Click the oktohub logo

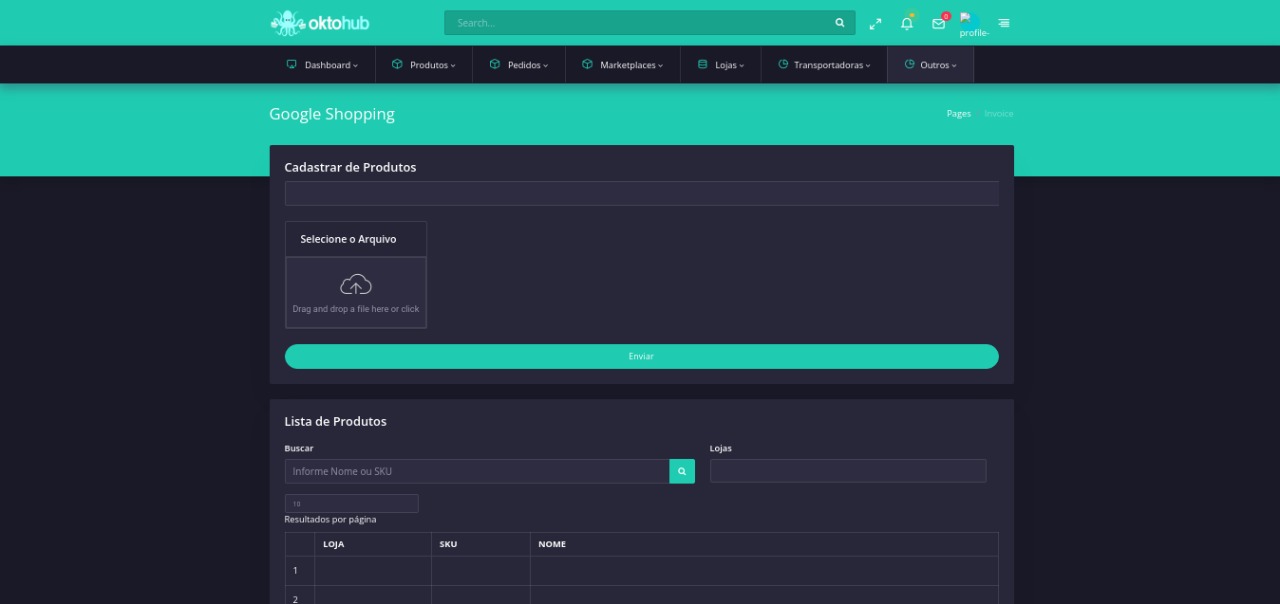(320, 23)
